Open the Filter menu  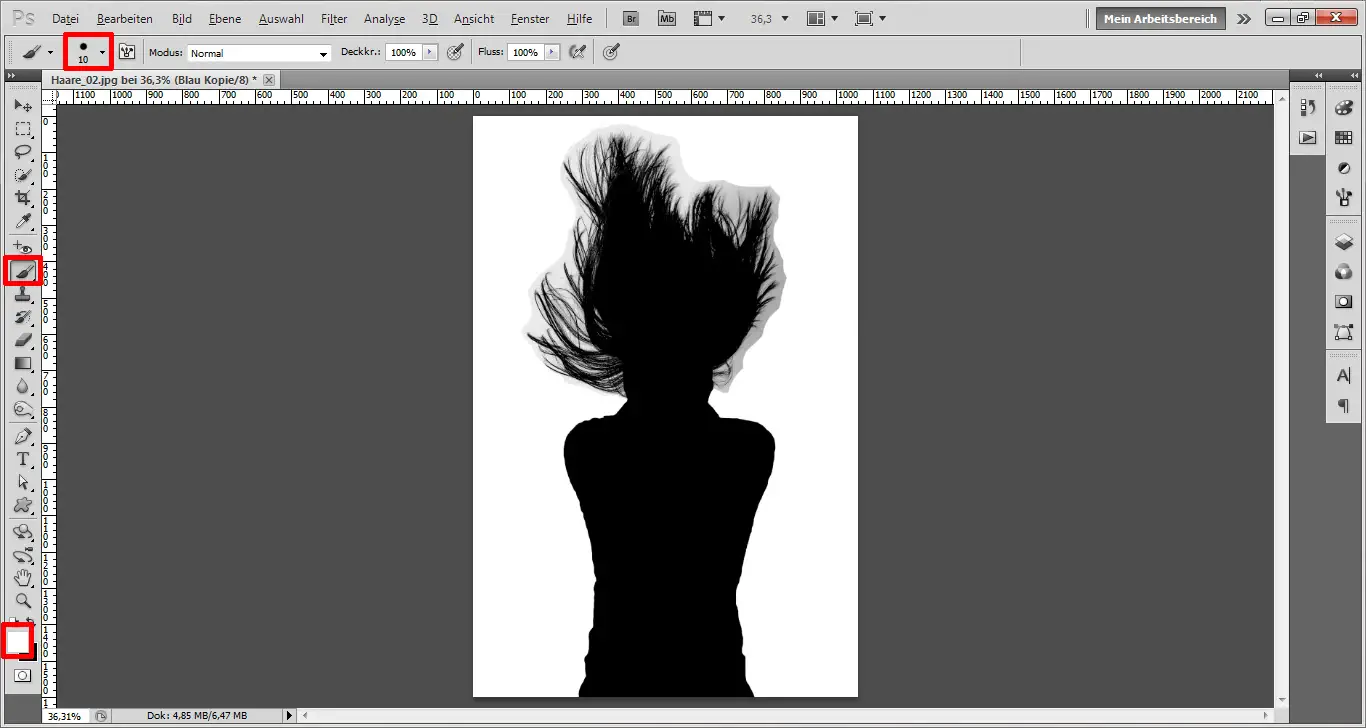pyautogui.click(x=333, y=18)
